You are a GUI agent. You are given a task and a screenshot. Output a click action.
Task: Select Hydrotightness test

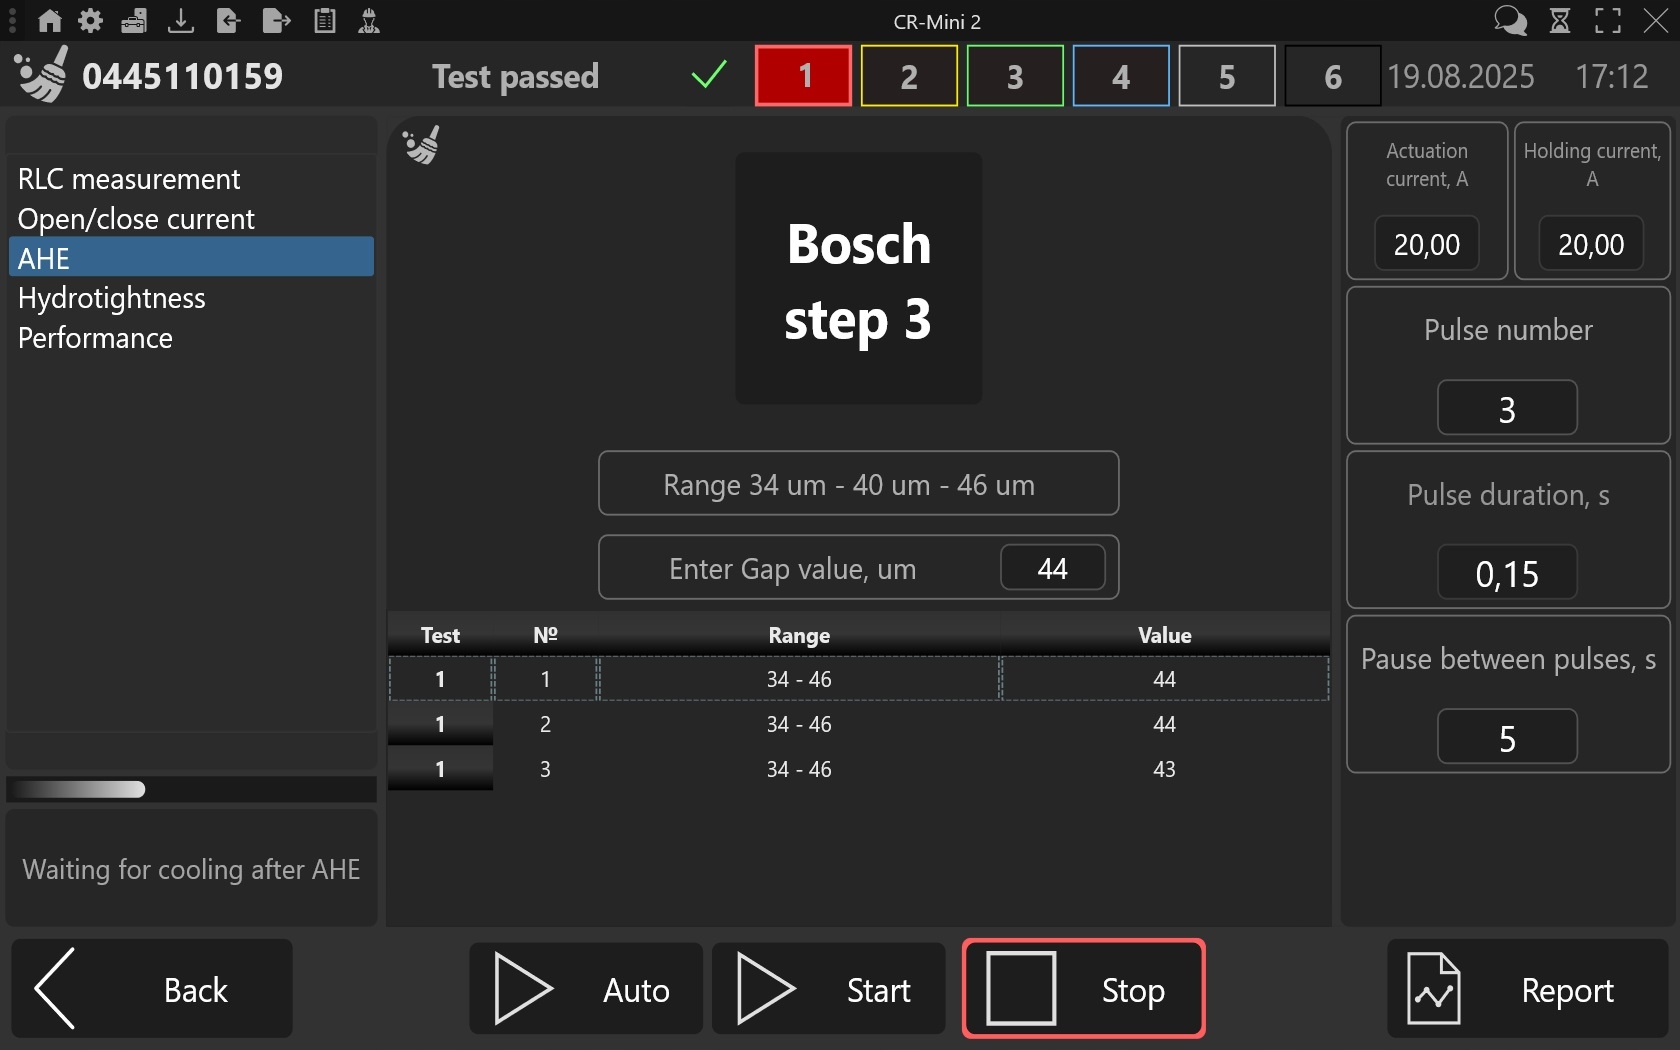tap(191, 298)
